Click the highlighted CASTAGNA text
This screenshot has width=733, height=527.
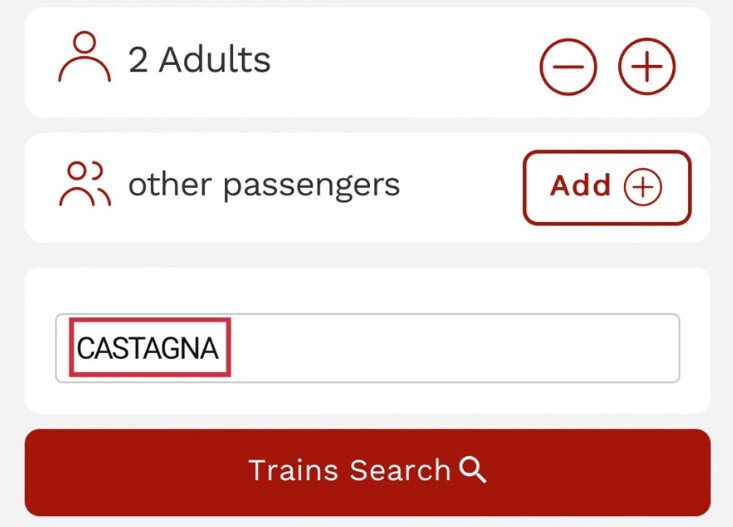[149, 348]
